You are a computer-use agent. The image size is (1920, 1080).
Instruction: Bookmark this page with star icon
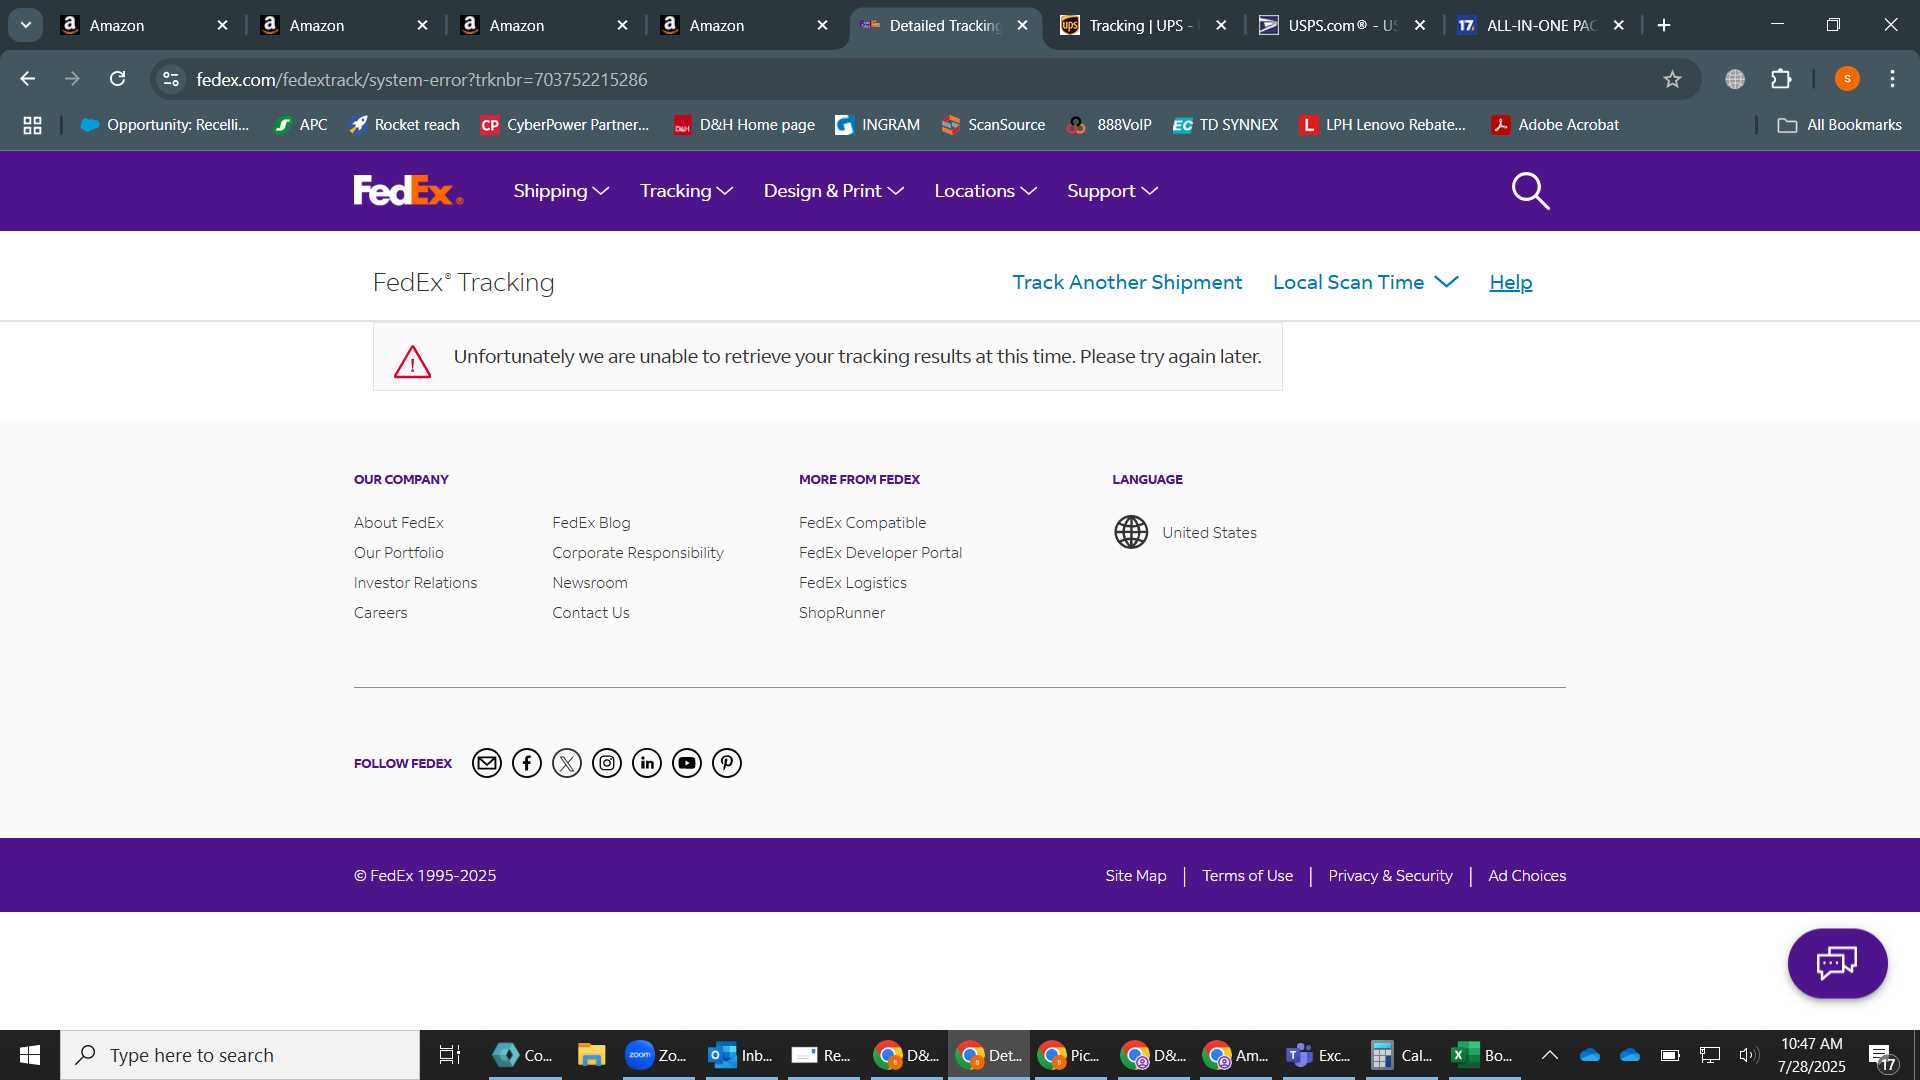(x=1672, y=79)
